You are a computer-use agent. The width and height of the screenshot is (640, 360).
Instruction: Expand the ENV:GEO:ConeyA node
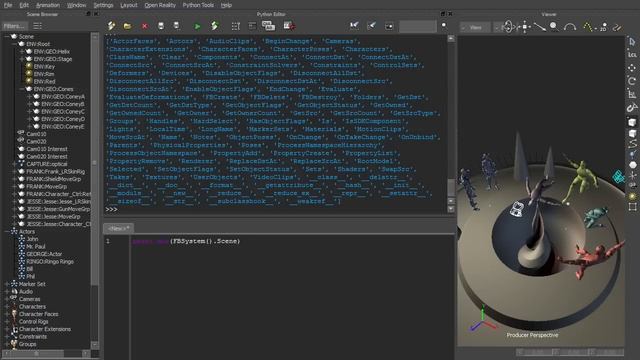pyautogui.click(x=29, y=96)
